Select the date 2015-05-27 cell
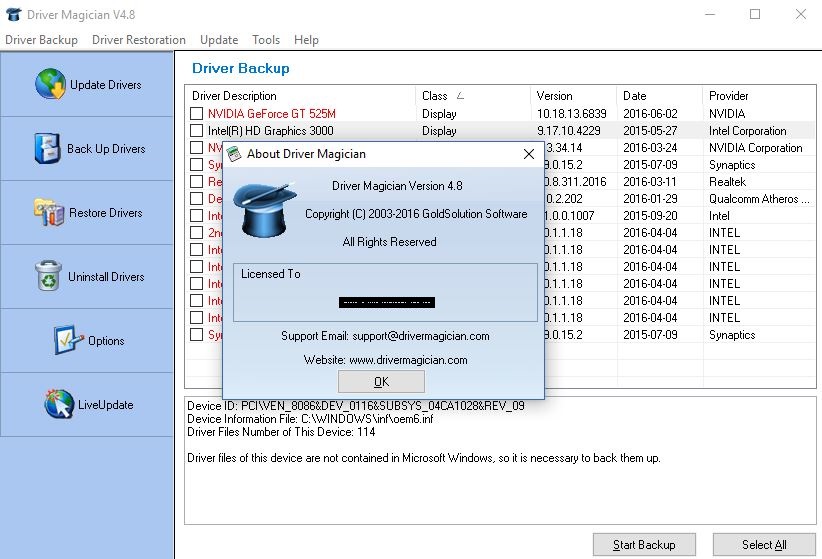The height and width of the screenshot is (559, 822). click(650, 131)
